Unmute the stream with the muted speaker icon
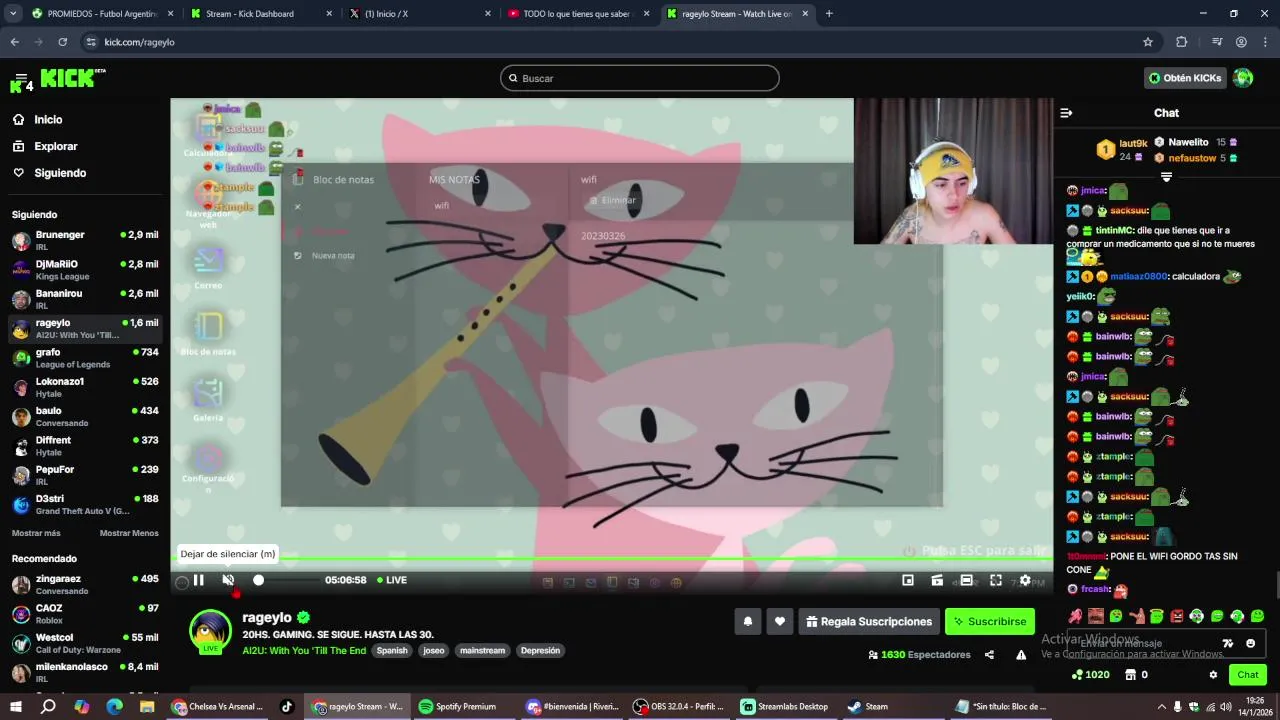Screen dimensions: 1280x720 228,580
